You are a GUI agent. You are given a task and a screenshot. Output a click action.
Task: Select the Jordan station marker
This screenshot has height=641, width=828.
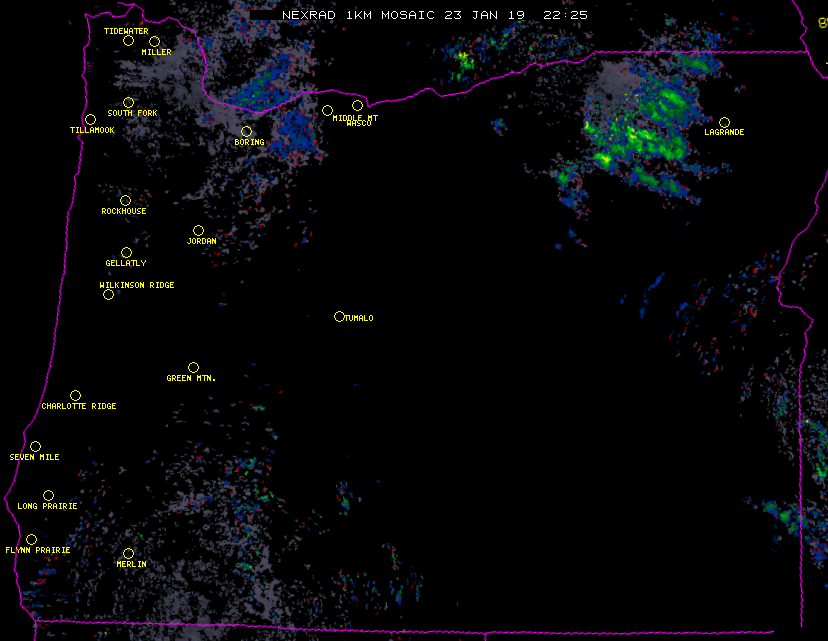click(x=198, y=231)
